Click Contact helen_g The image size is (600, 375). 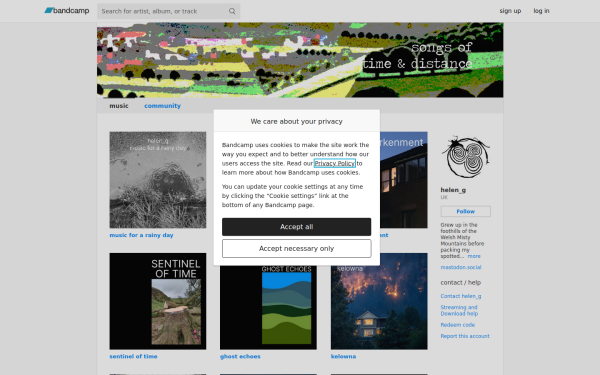[461, 296]
